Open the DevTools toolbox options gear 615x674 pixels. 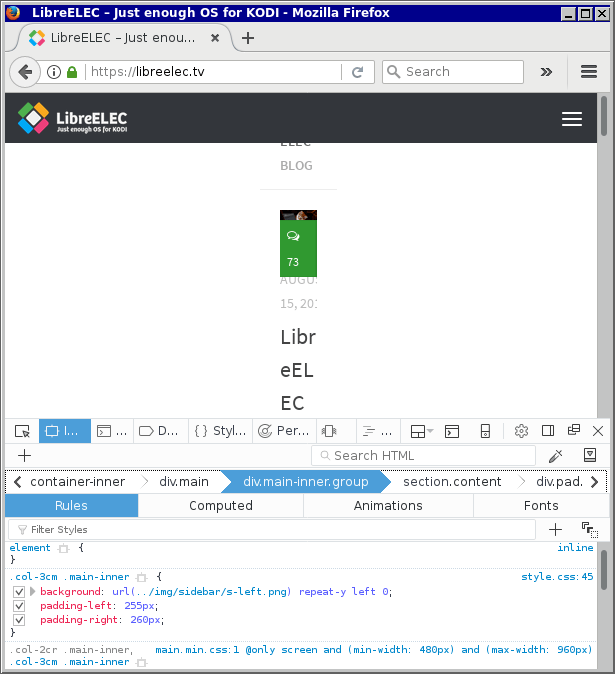pyautogui.click(x=521, y=431)
